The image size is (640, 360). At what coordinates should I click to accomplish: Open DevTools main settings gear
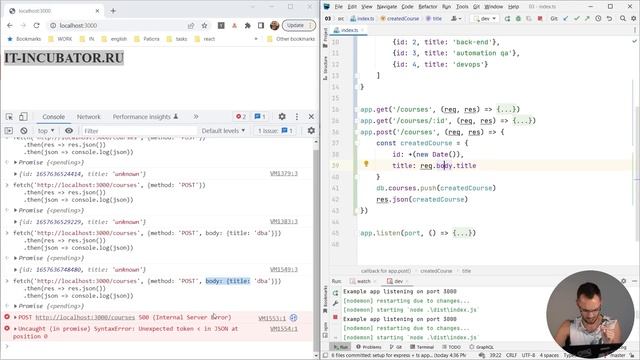pos(282,117)
